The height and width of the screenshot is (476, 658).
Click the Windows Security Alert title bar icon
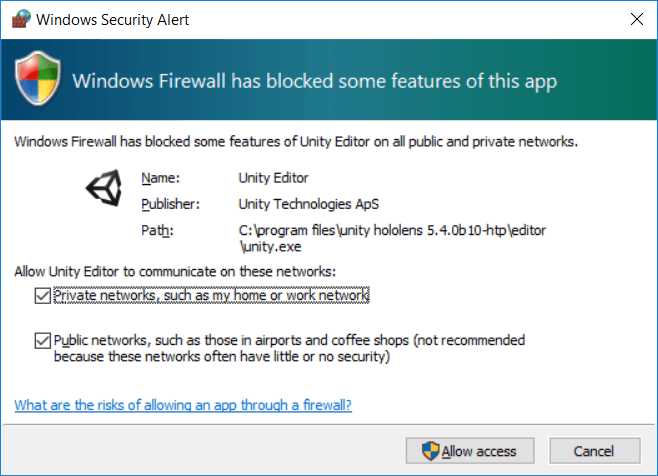[x=20, y=20]
